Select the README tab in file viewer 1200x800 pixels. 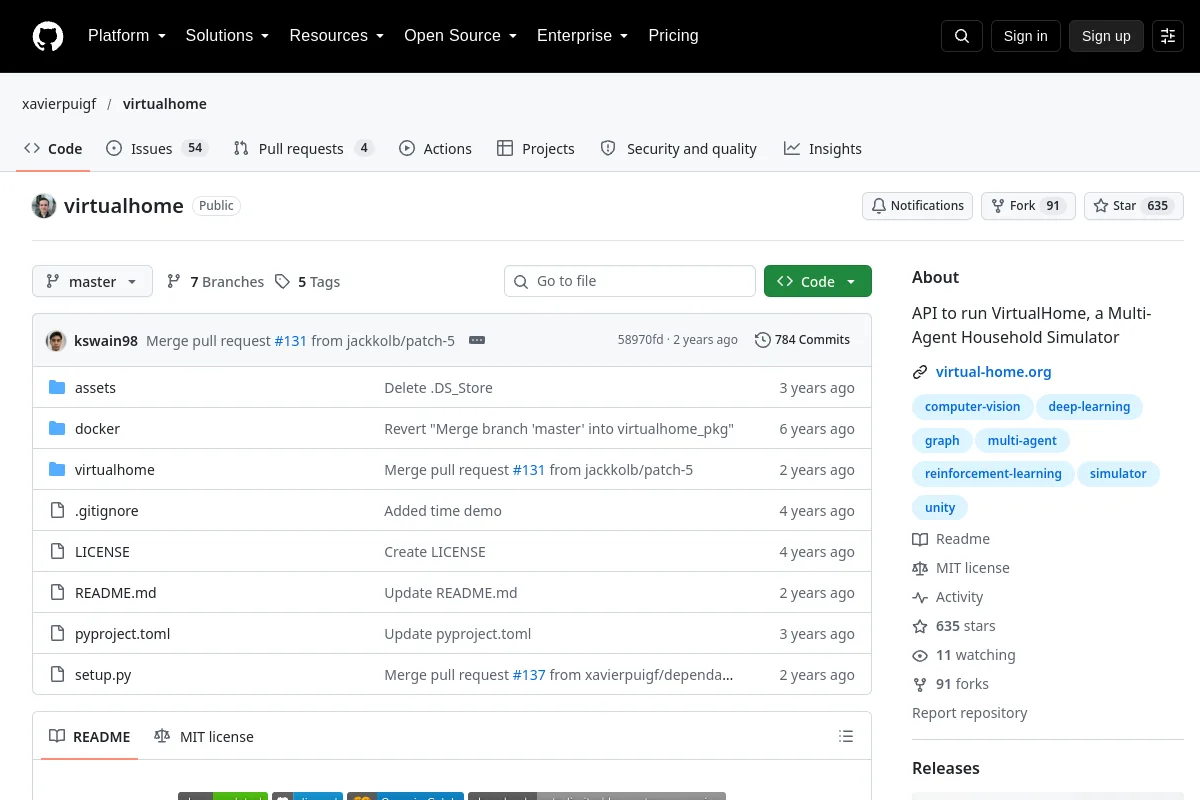tap(90, 737)
